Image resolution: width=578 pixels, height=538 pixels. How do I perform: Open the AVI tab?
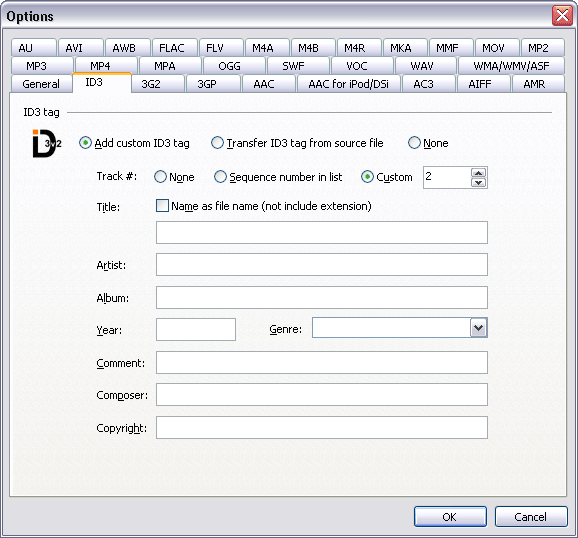point(81,48)
